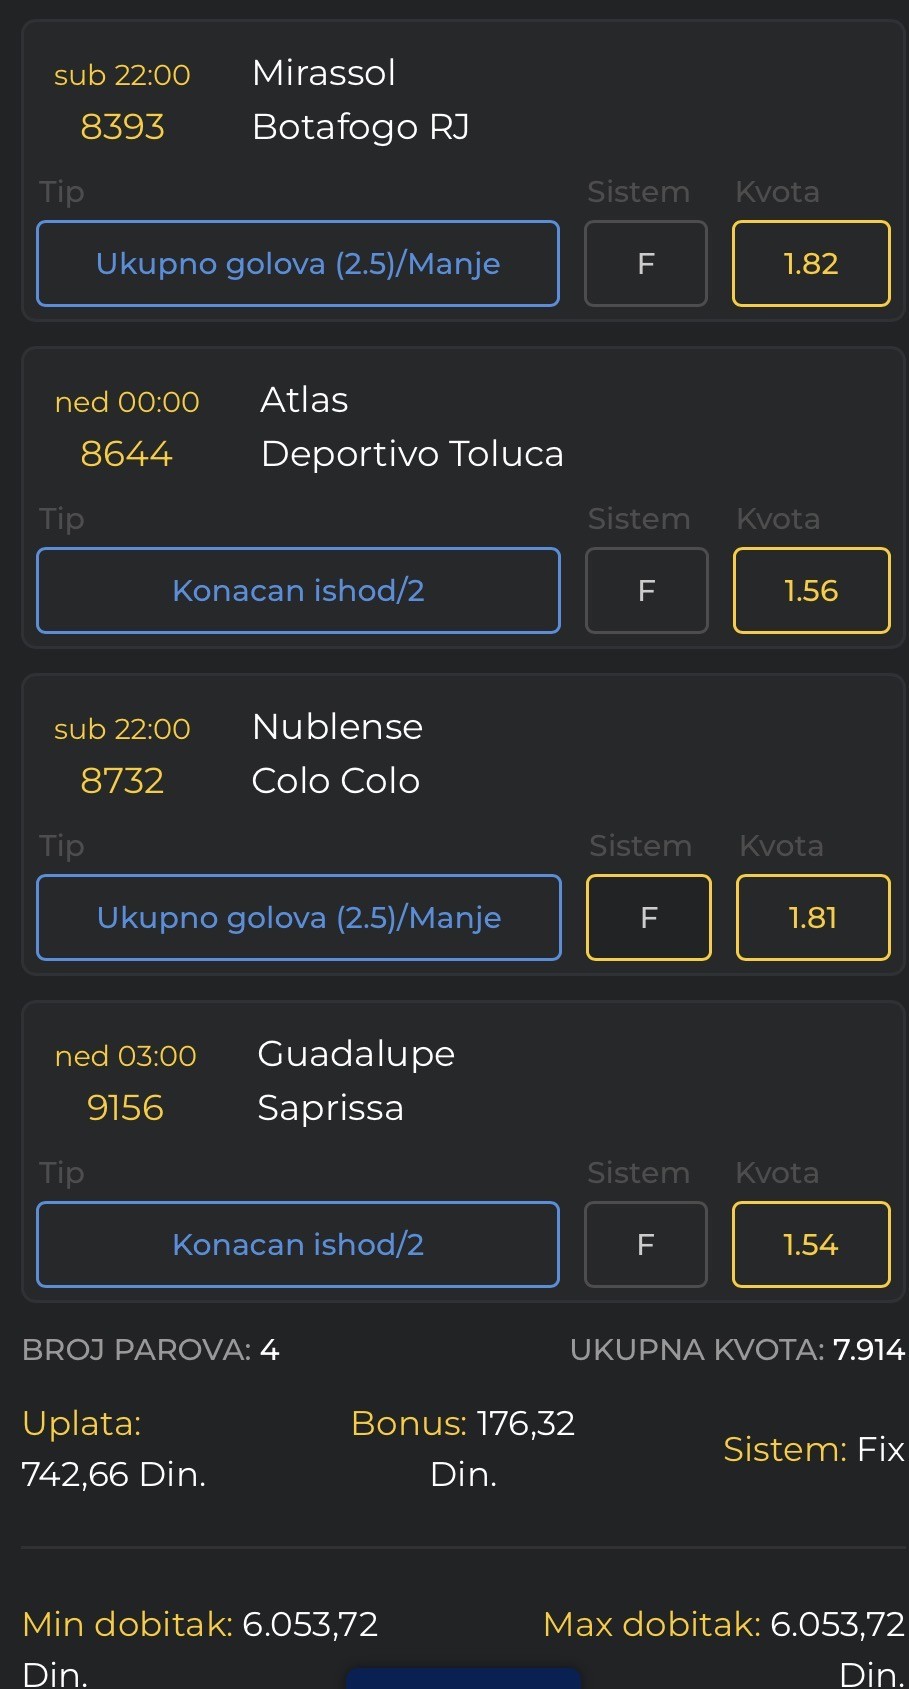
Task: Click the Colo Colo team name
Action: (335, 781)
